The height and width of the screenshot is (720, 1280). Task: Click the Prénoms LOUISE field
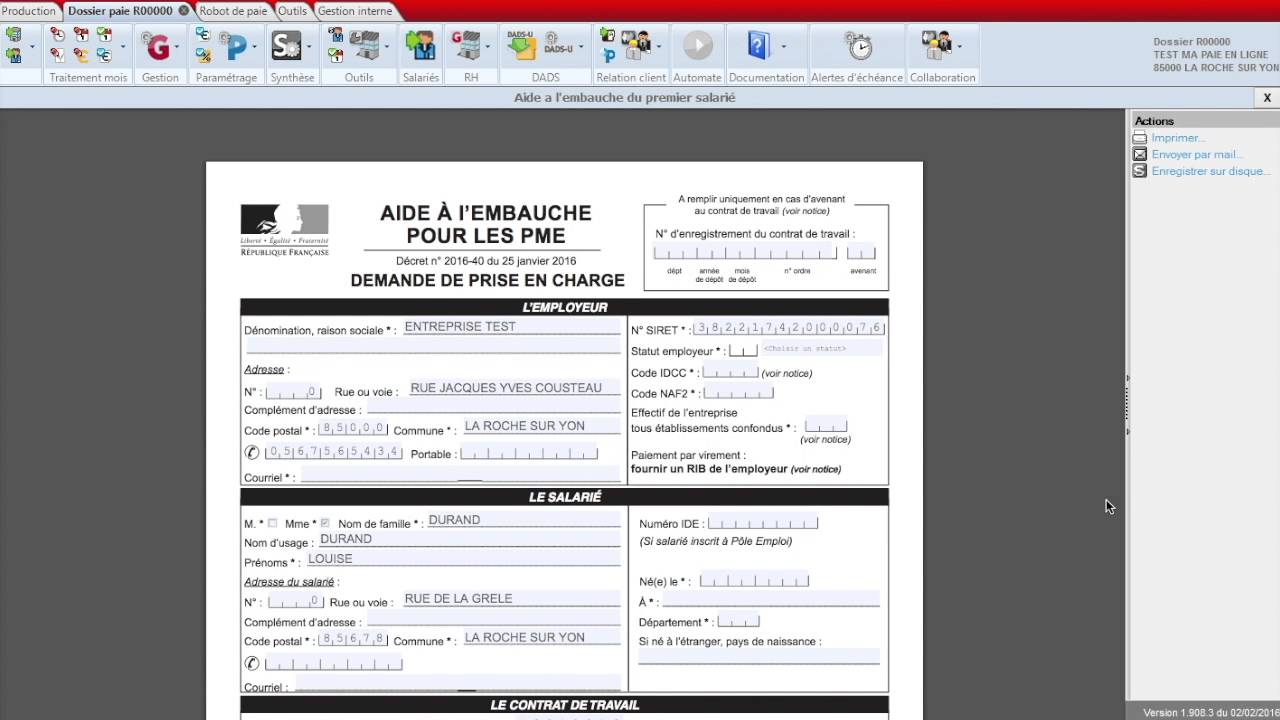coord(462,559)
